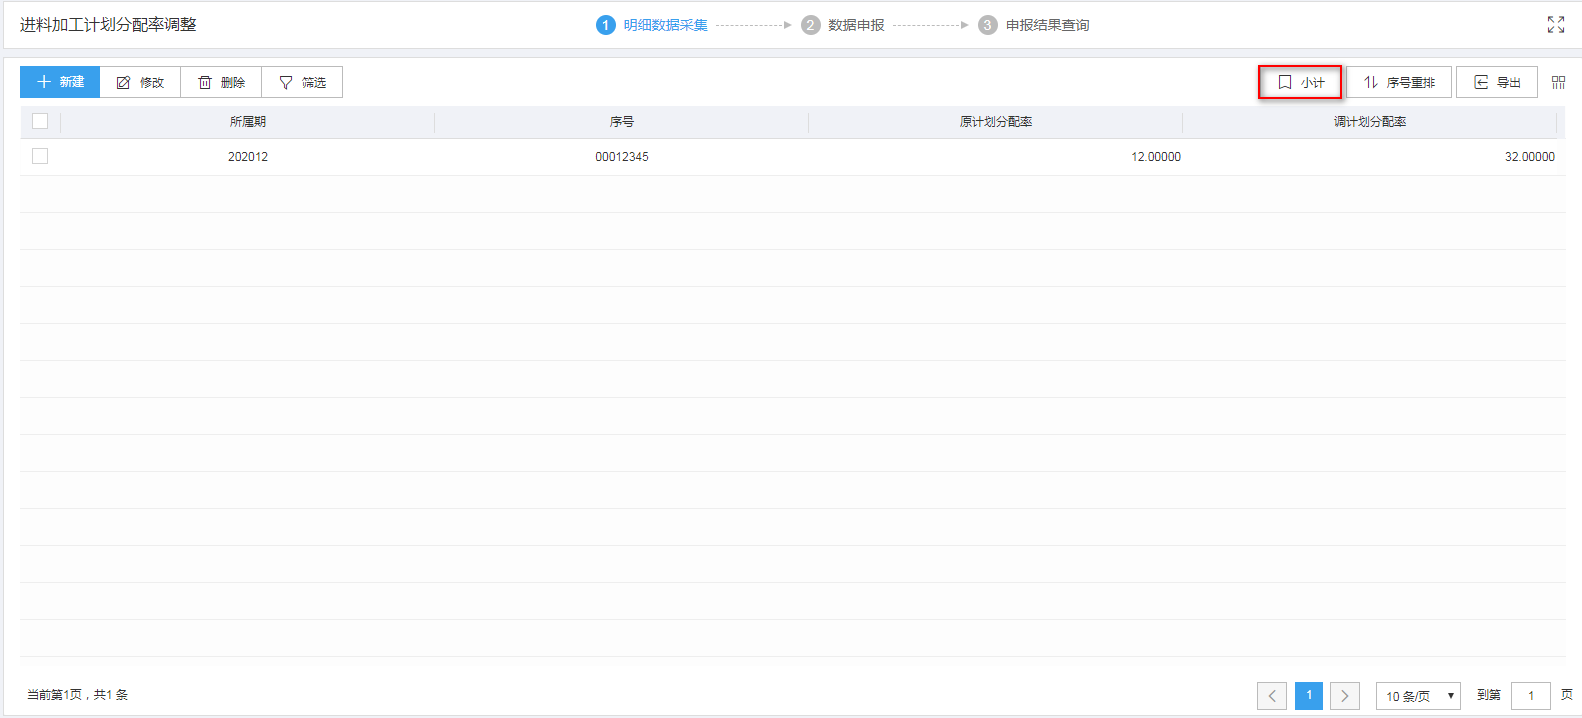Select the value 32.00000
Image resolution: width=1582 pixels, height=718 pixels.
[x=1530, y=157]
